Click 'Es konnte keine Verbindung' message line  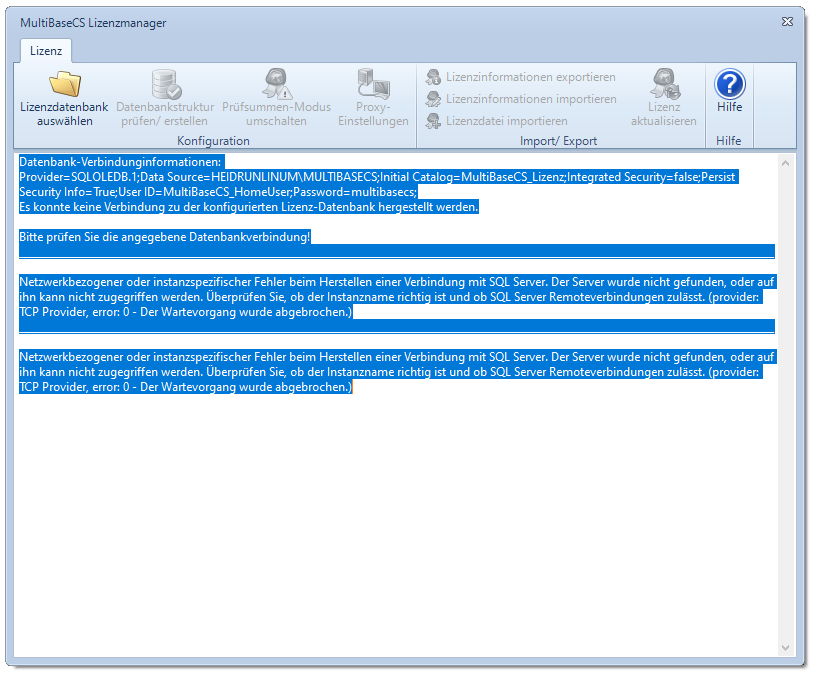click(249, 207)
